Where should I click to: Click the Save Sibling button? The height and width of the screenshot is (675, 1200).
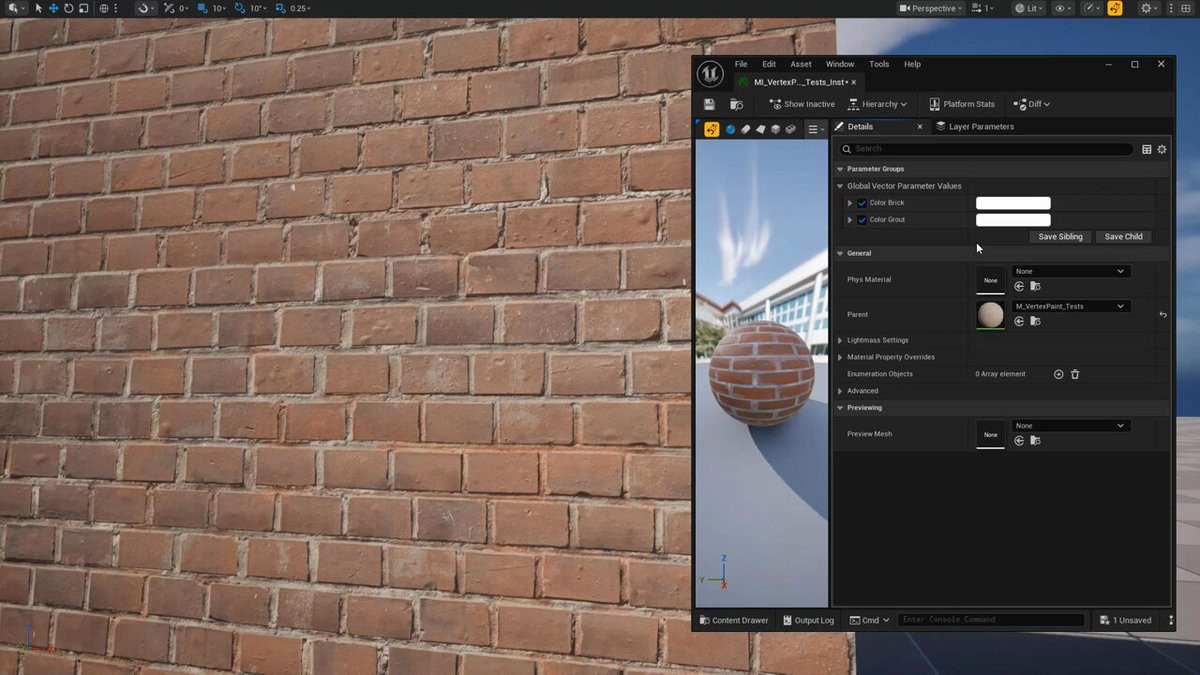1060,237
